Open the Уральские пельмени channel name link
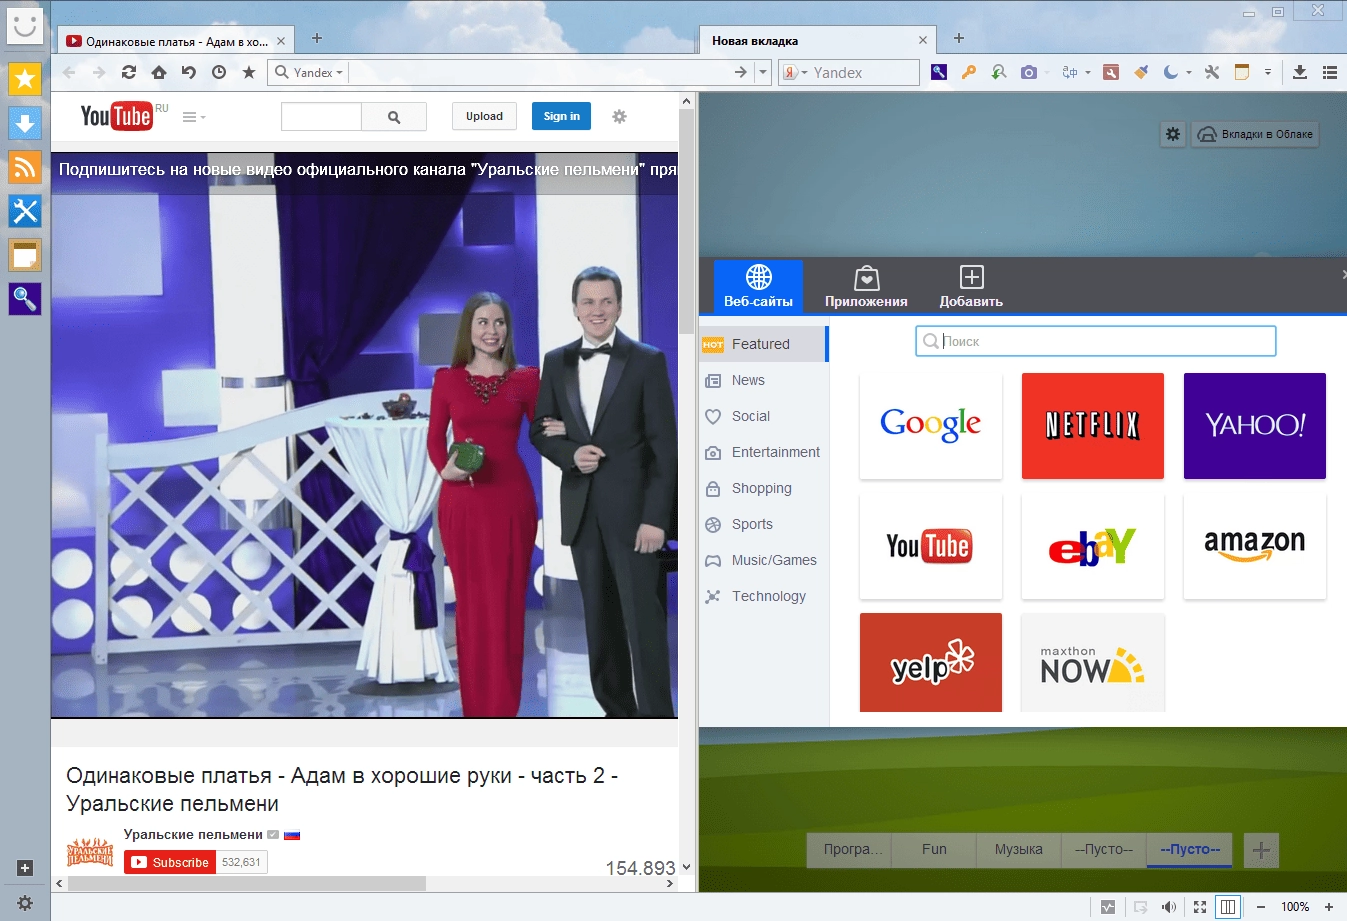 point(193,834)
